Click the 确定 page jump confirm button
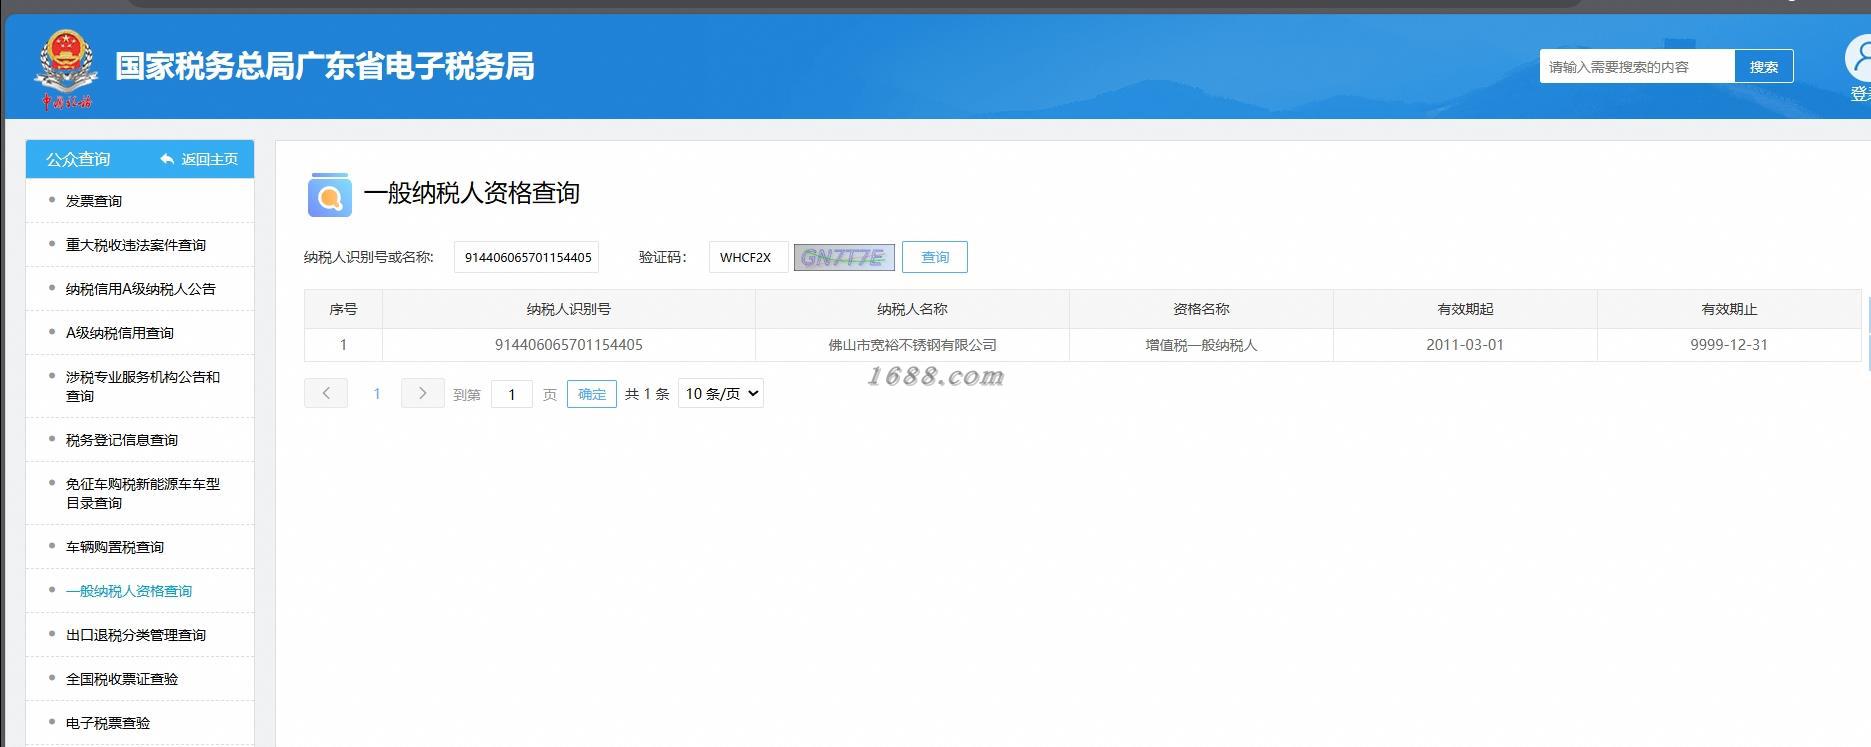The height and width of the screenshot is (747, 1871). point(592,394)
